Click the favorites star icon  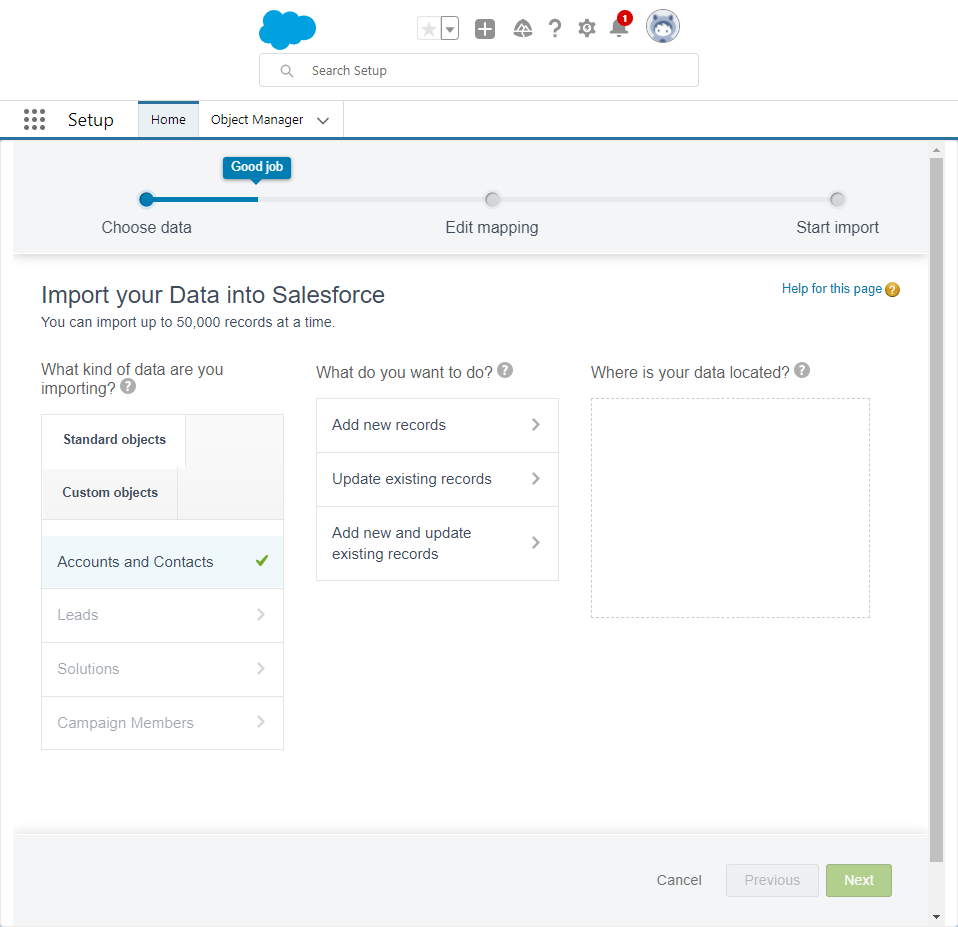429,29
